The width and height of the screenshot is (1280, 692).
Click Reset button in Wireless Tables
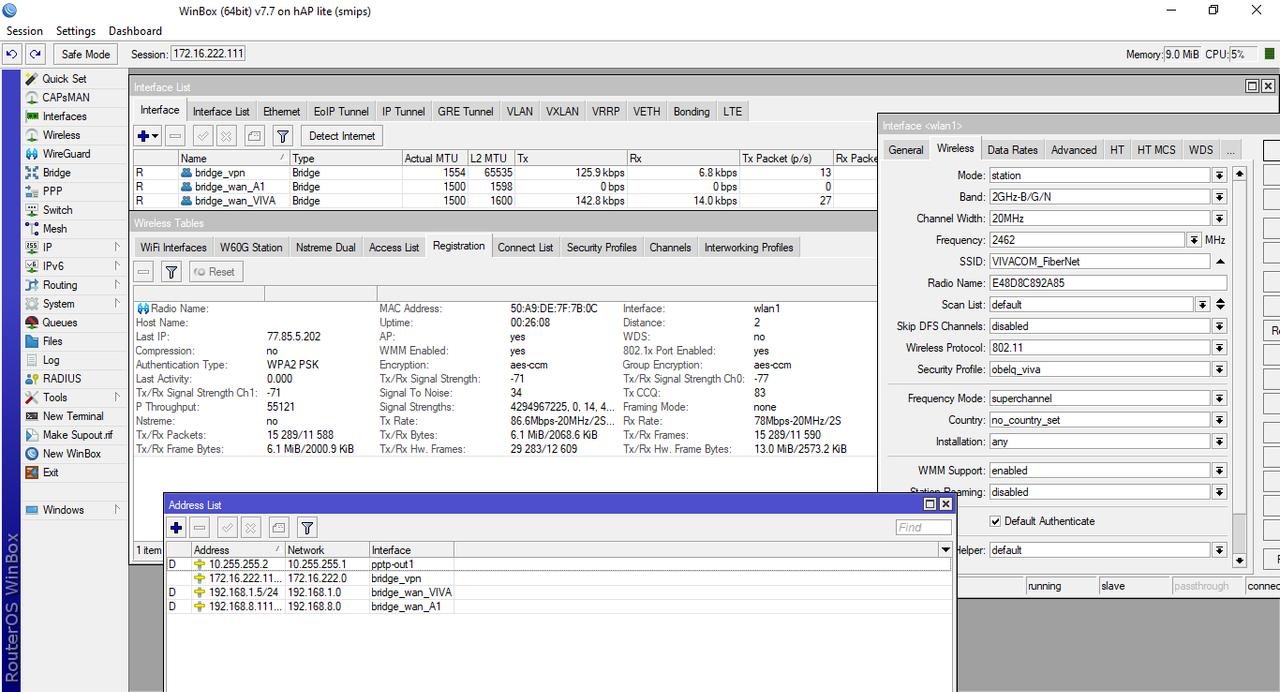coord(214,272)
